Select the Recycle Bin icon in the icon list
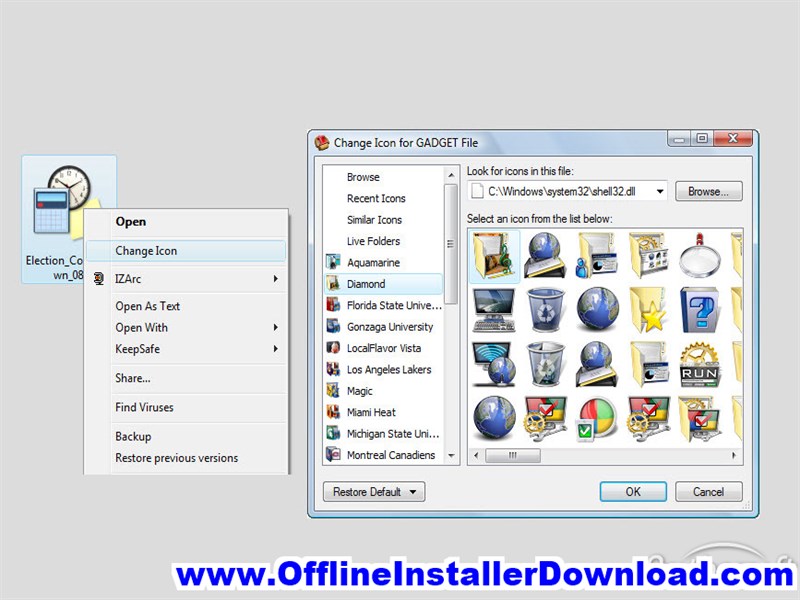 [x=547, y=309]
